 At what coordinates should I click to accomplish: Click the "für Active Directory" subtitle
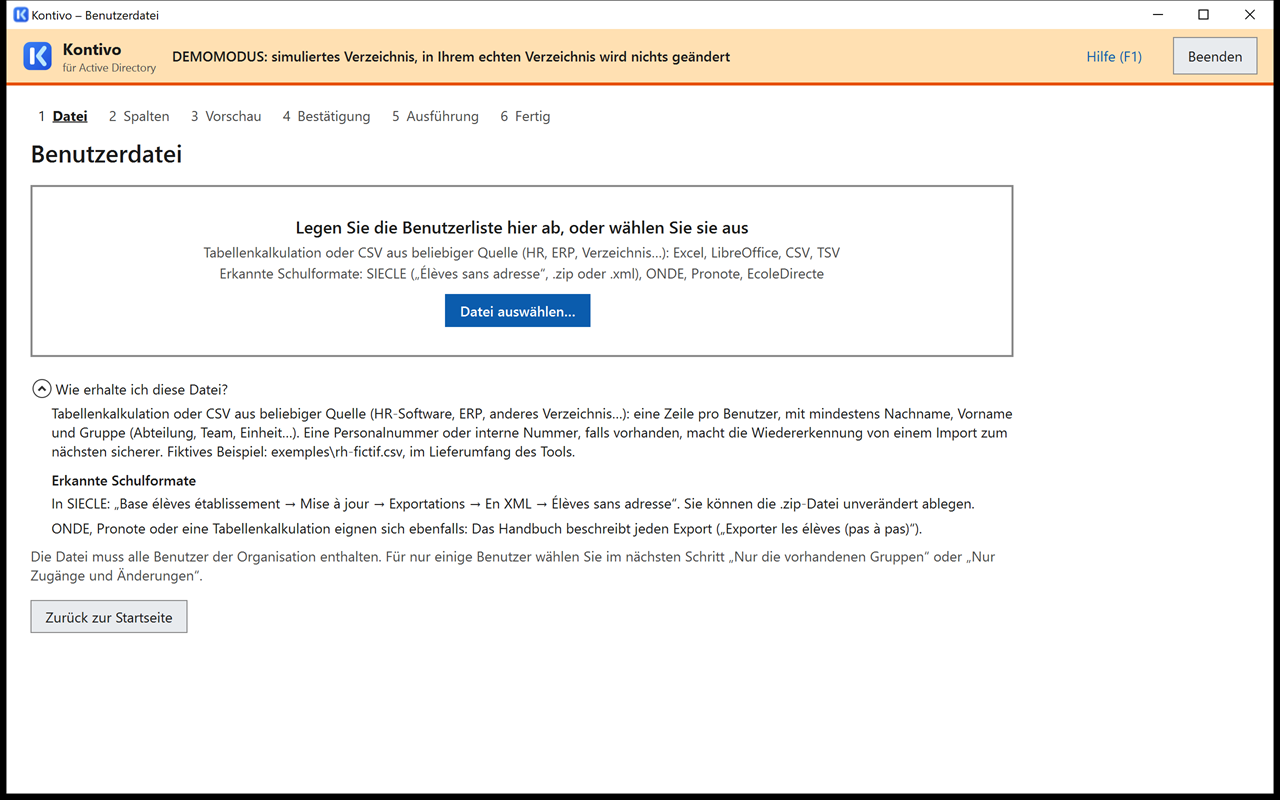pyautogui.click(x=109, y=68)
